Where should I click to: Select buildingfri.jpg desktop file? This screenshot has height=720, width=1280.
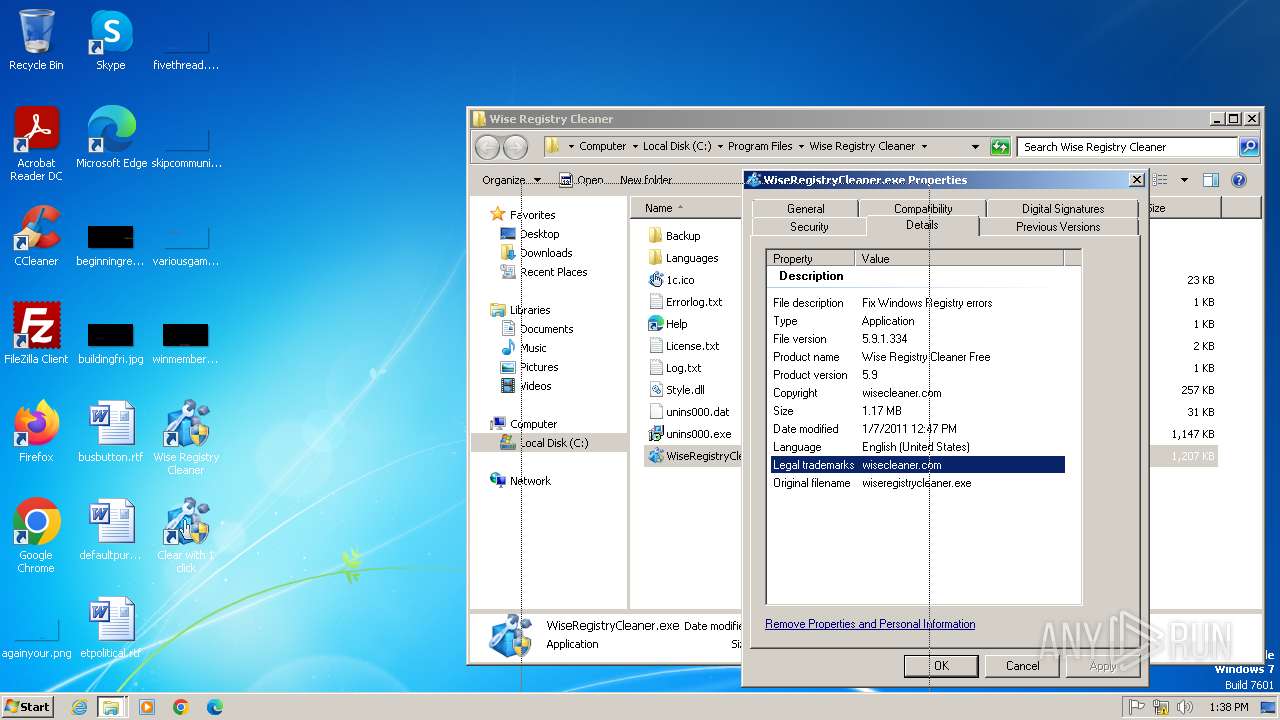111,344
